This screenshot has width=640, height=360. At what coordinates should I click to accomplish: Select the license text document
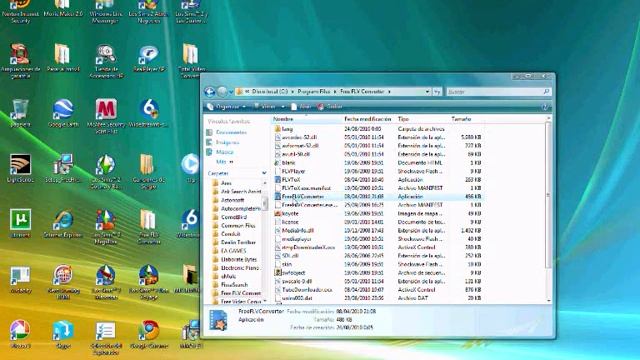click(x=290, y=222)
